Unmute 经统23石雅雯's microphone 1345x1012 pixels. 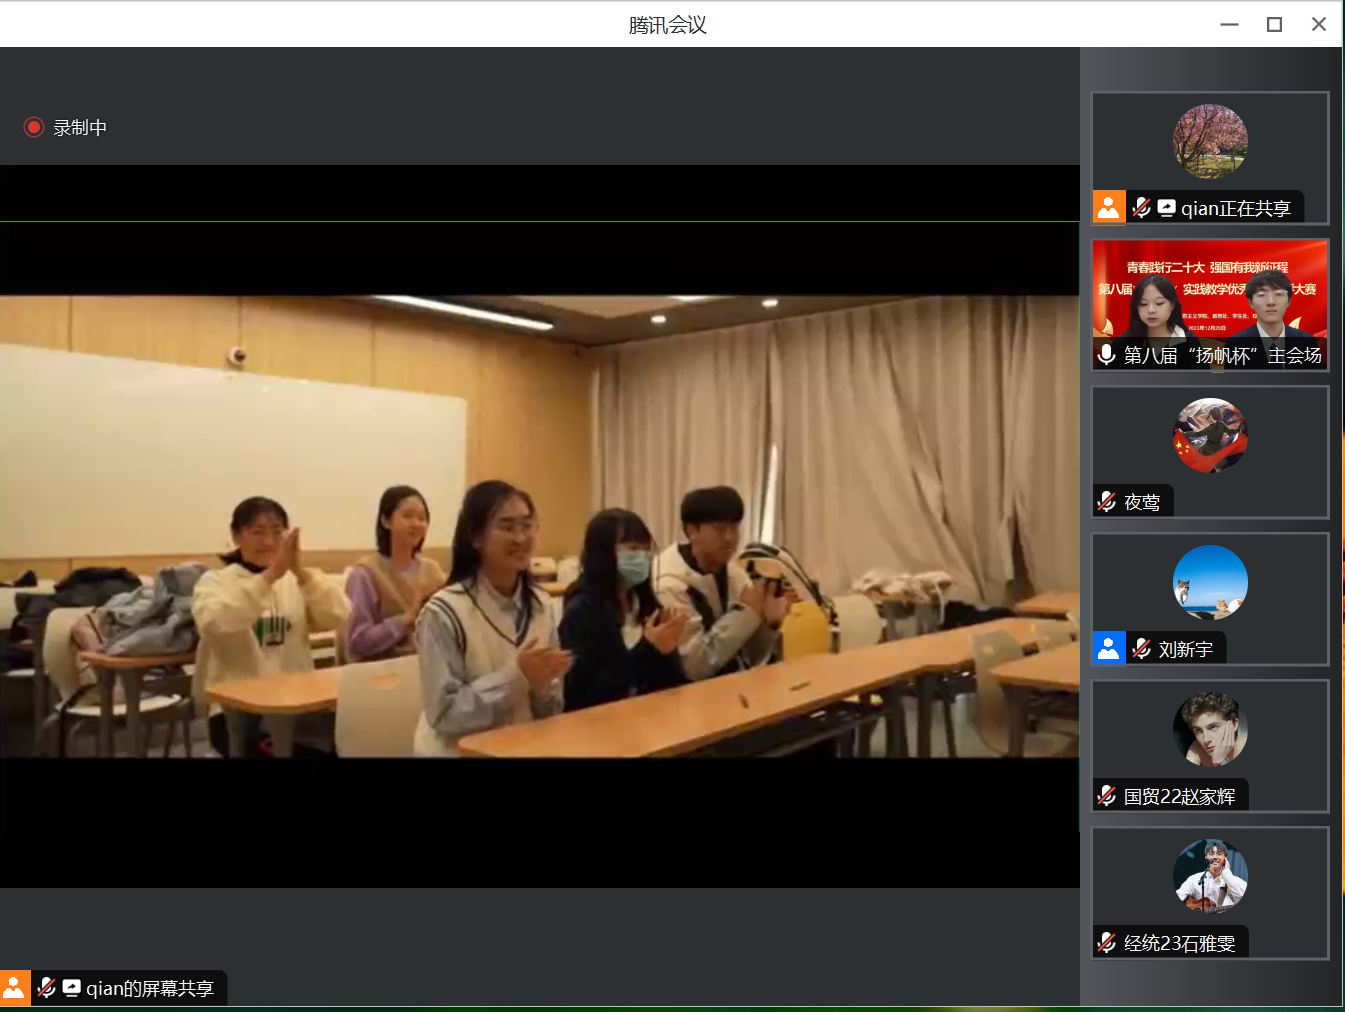pos(1106,942)
